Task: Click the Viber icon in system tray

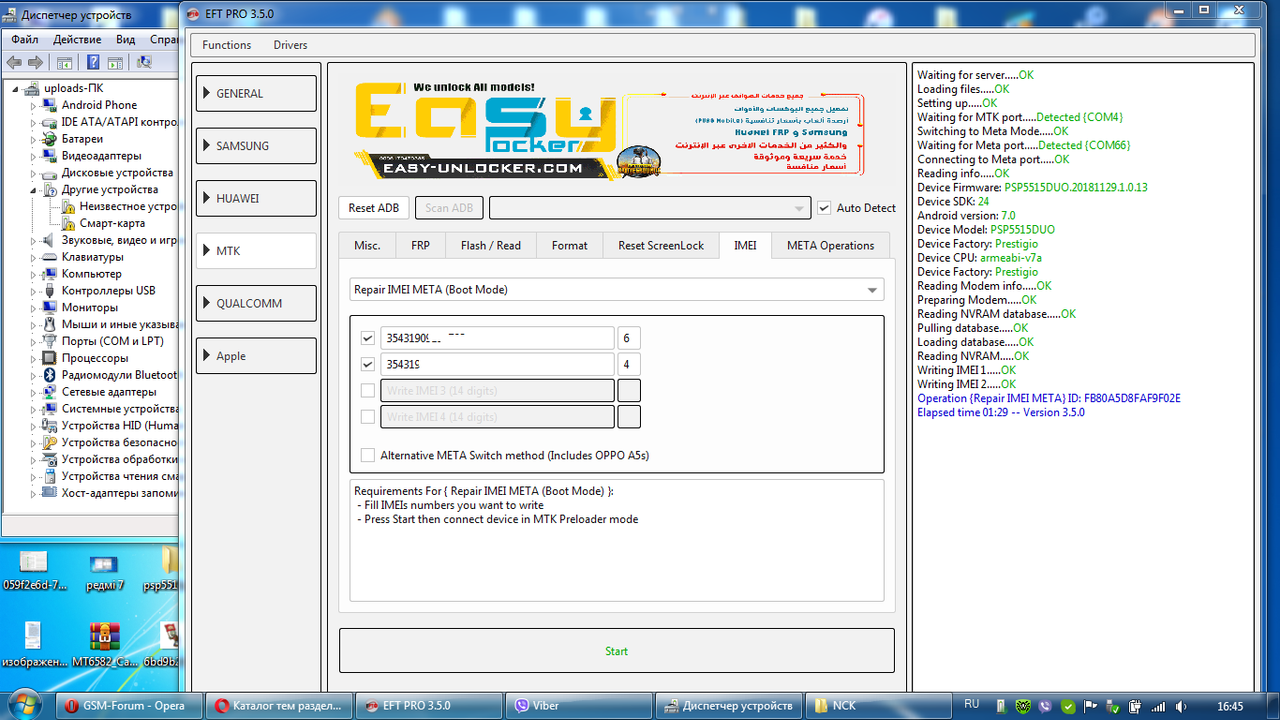Action: coord(1047,705)
